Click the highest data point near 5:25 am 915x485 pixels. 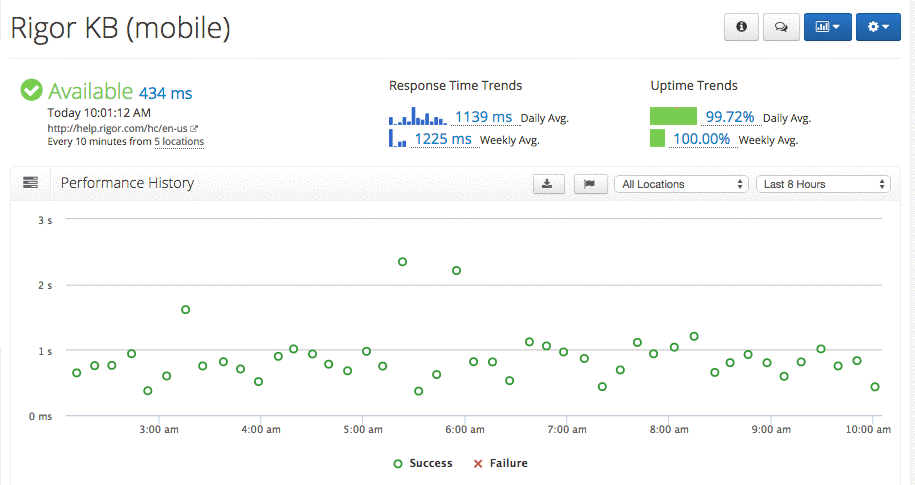(402, 262)
